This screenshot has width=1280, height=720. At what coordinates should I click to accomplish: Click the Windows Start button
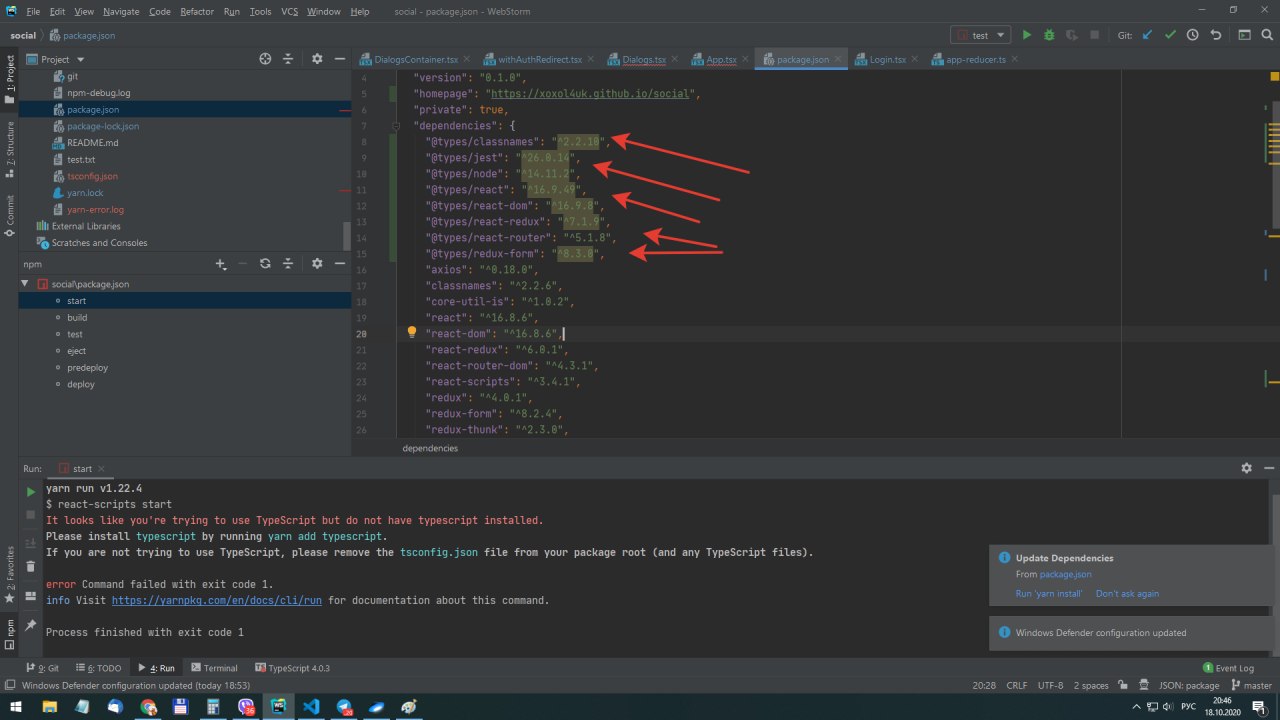click(16, 707)
